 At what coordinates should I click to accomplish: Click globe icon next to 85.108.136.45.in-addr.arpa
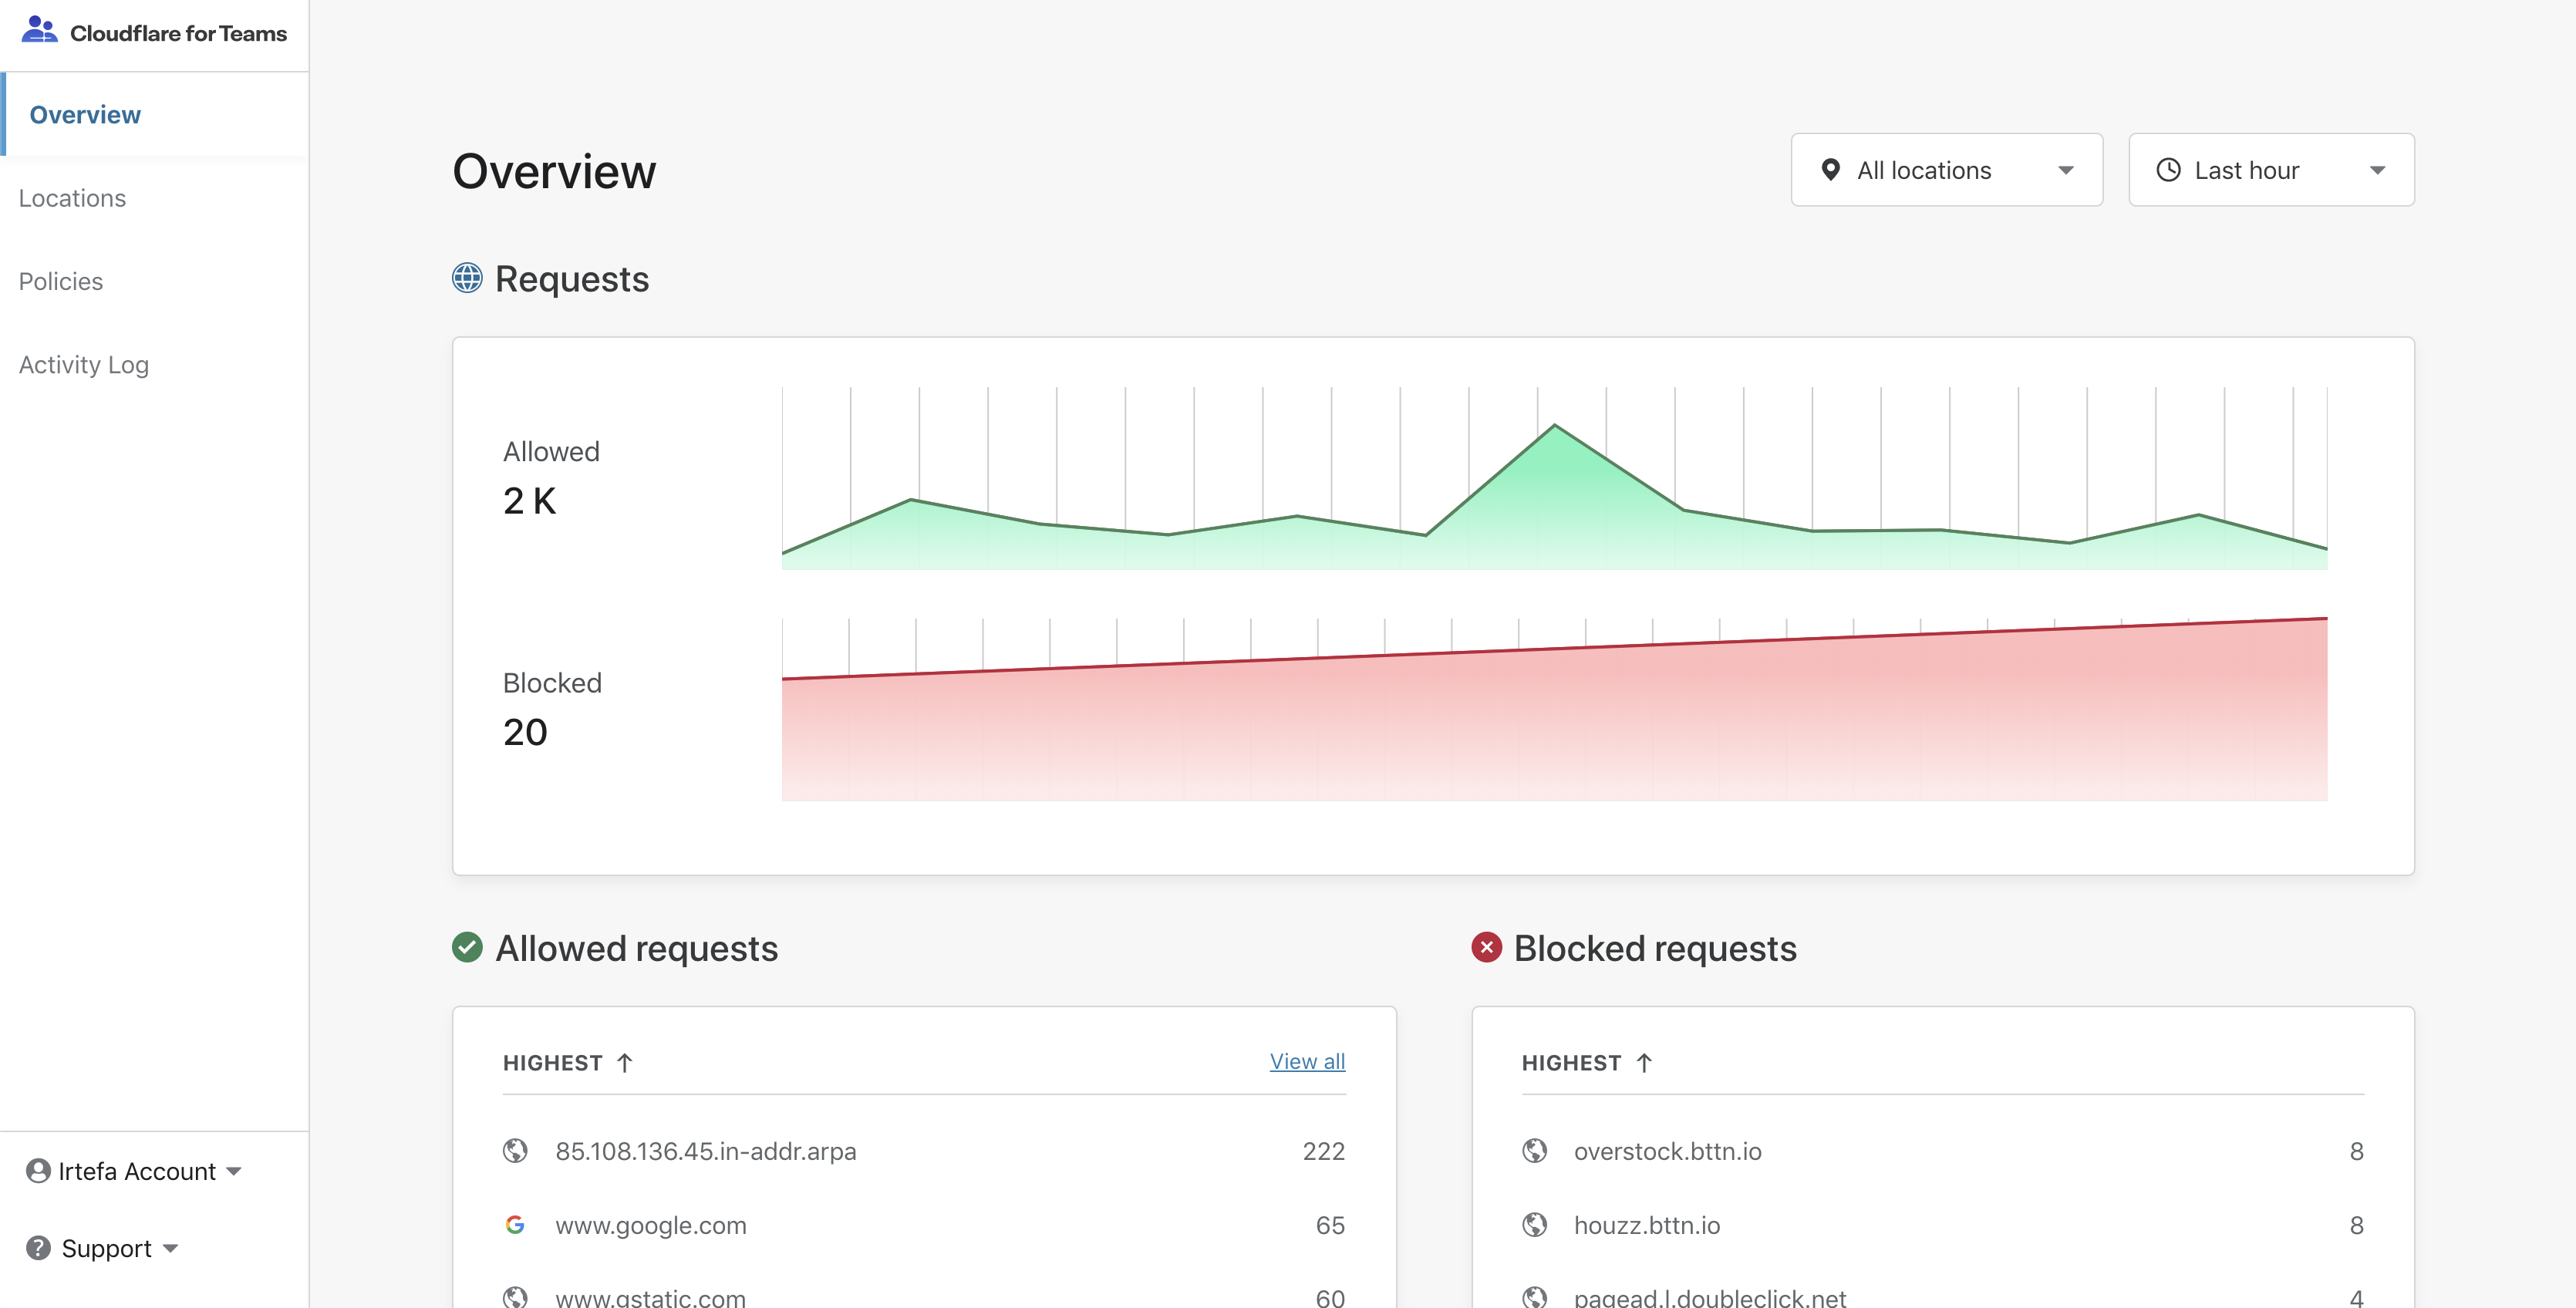[x=515, y=1151]
